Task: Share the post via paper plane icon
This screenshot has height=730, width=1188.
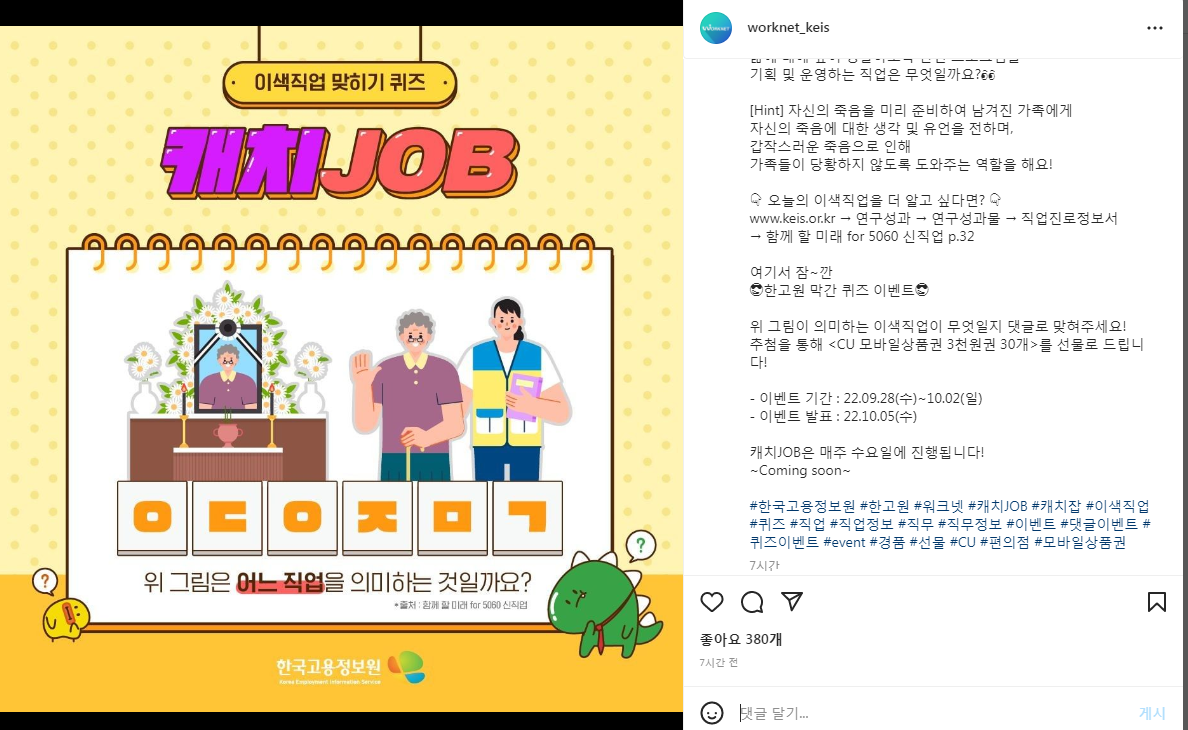Action: 792,601
